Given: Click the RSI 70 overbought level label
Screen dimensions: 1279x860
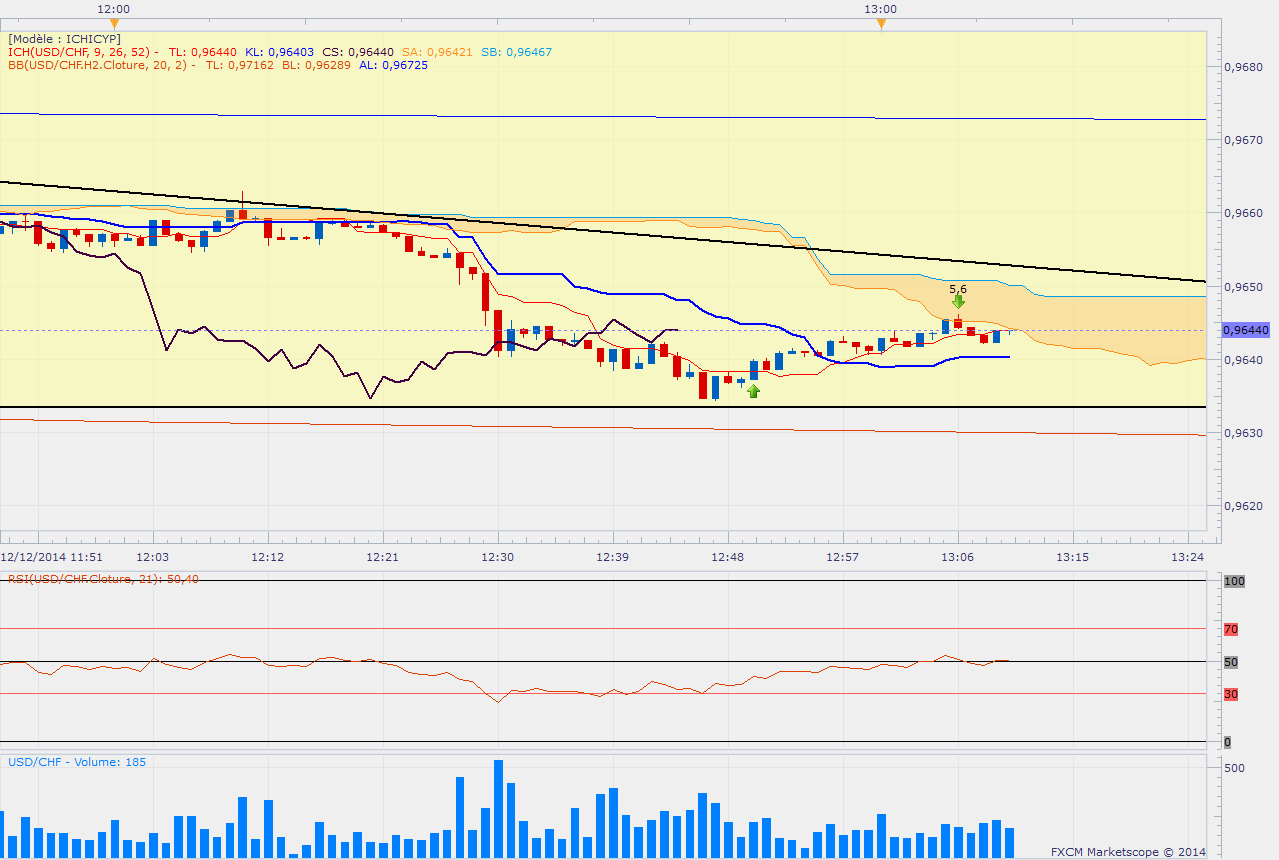Looking at the screenshot, I should click(1231, 629).
